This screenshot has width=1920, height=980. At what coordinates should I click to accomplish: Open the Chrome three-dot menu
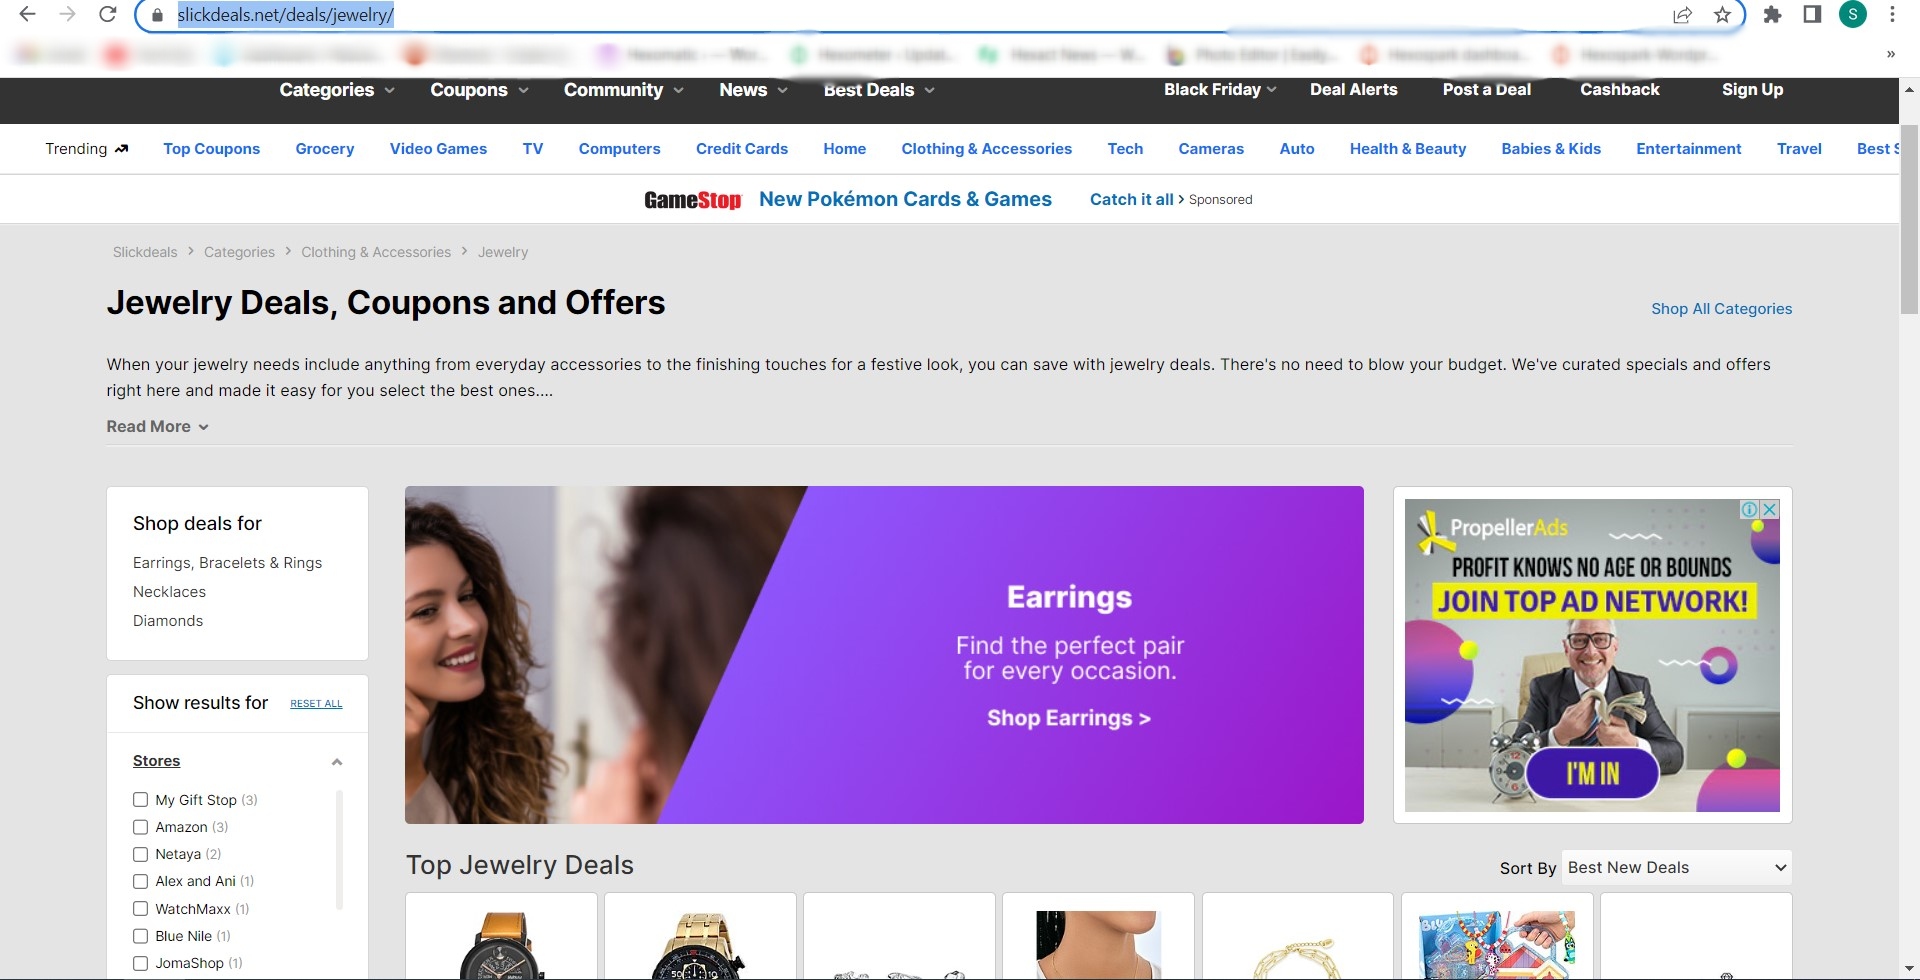(1892, 15)
